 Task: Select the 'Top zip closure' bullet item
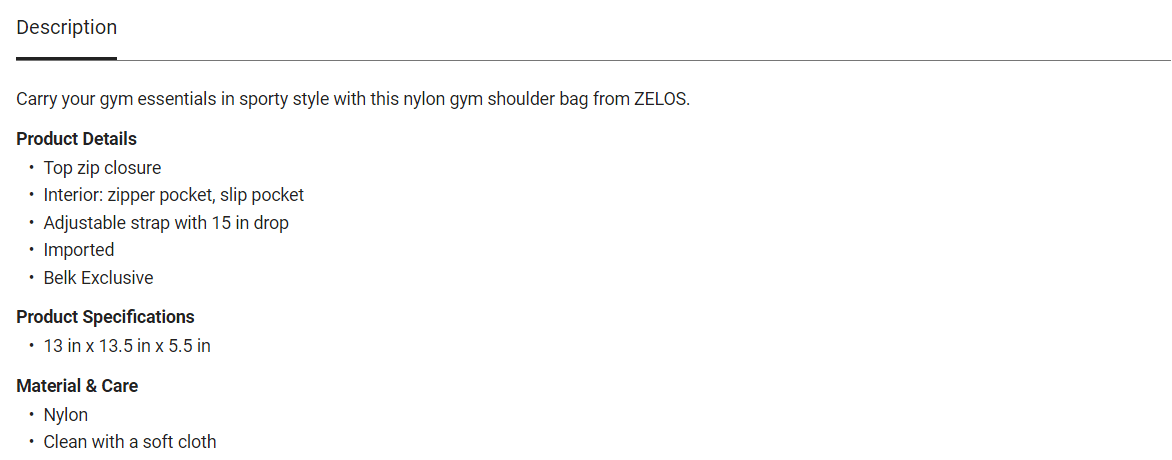point(102,168)
